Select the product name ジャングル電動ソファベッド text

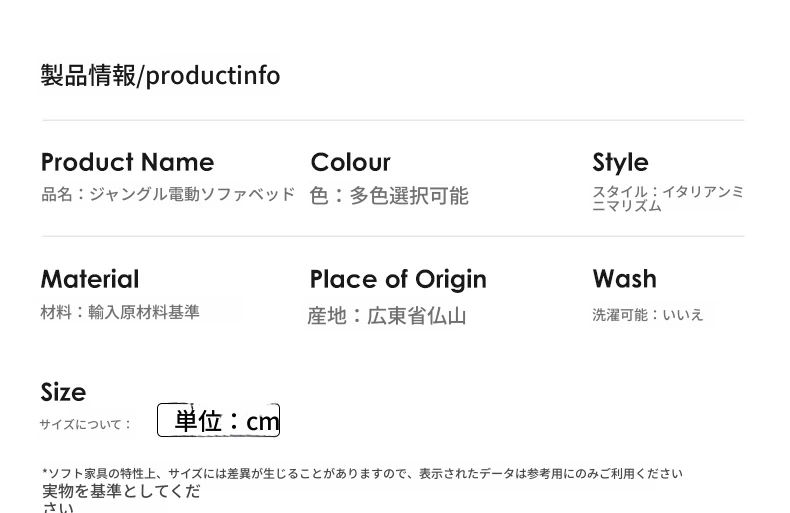(191, 194)
